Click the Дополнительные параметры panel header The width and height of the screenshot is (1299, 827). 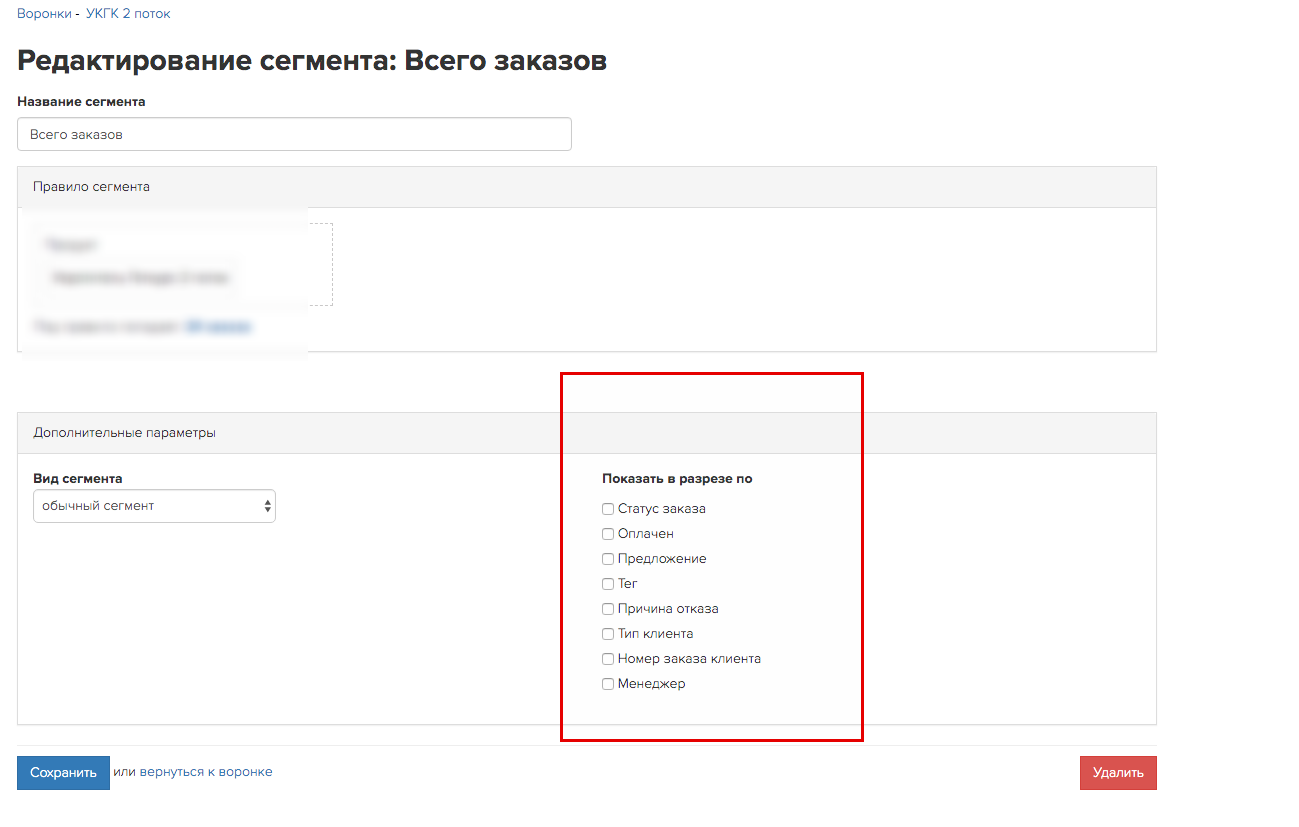click(587, 433)
